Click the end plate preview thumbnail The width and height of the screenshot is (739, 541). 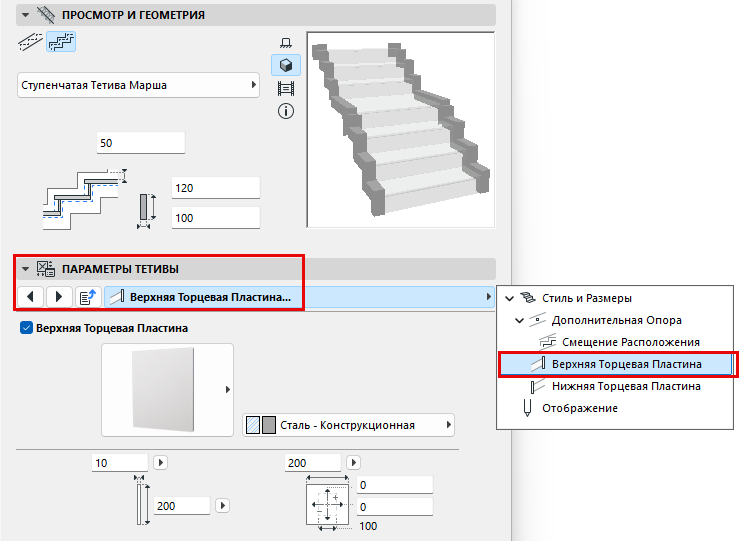(x=163, y=389)
